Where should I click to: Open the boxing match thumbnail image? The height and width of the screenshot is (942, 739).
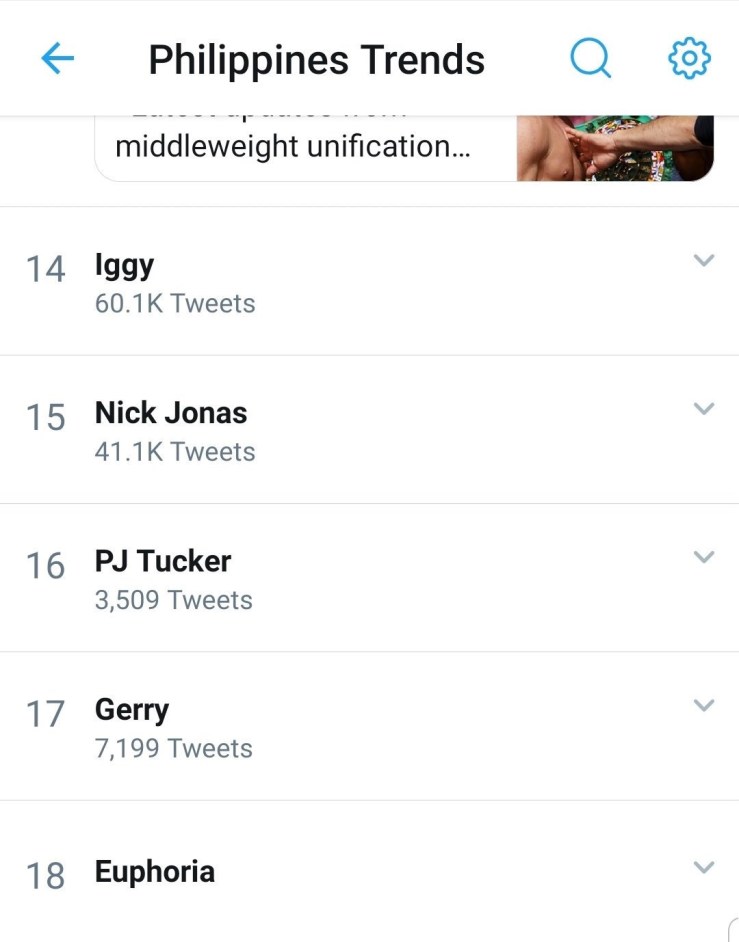(614, 148)
